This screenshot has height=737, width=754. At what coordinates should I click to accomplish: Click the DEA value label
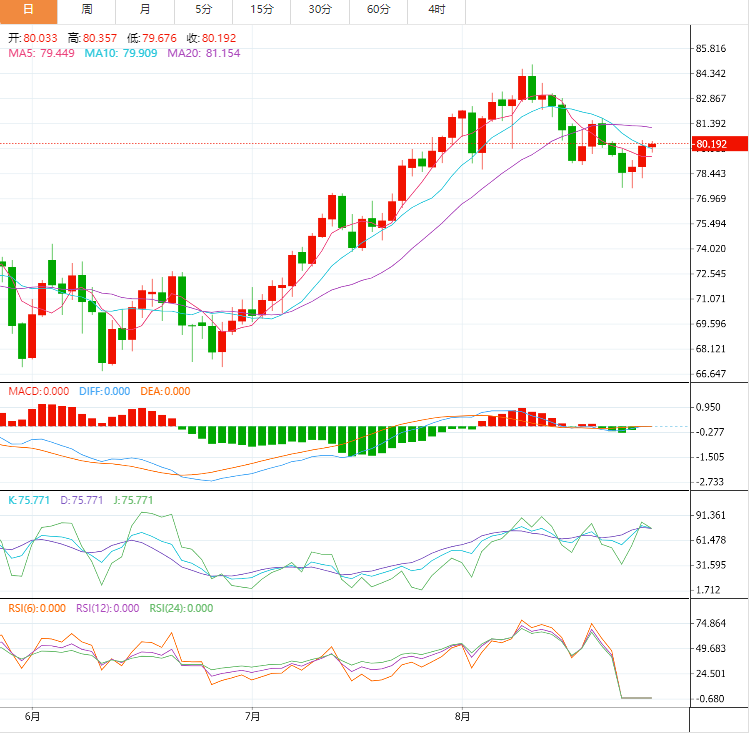[x=164, y=392]
